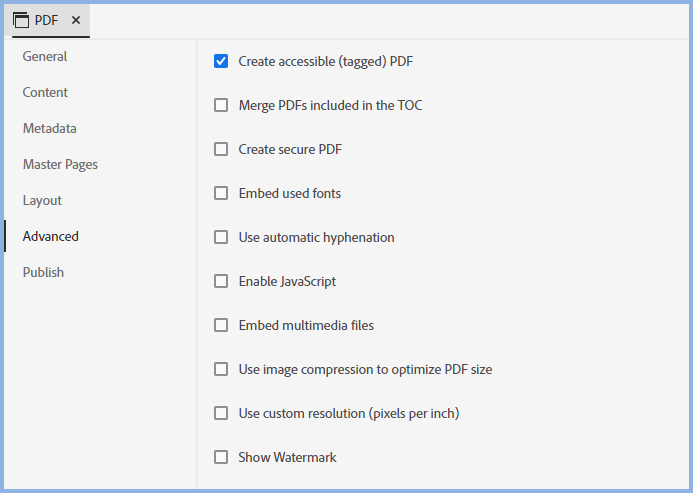Tick the Enable JavaScript checkbox

[x=221, y=282]
